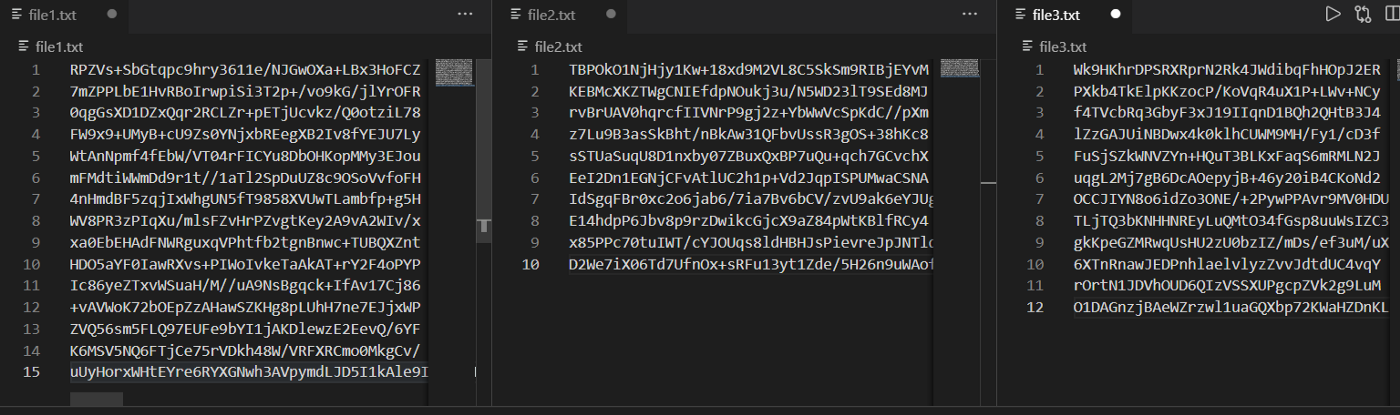
Task: Click file2.txt breadcrumb path item
Action: (x=557, y=46)
